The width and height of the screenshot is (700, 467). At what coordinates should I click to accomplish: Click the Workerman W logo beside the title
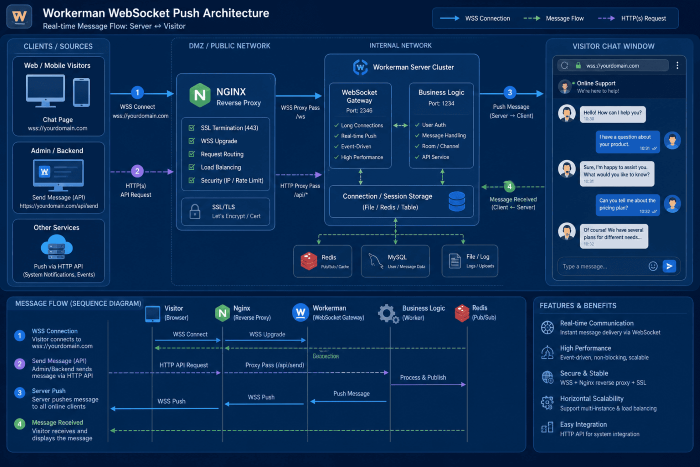(19, 17)
